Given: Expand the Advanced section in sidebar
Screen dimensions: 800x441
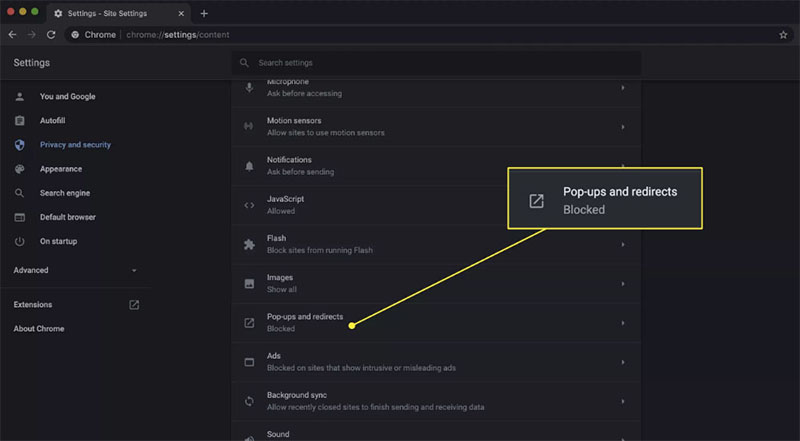Looking at the screenshot, I should tap(134, 270).
